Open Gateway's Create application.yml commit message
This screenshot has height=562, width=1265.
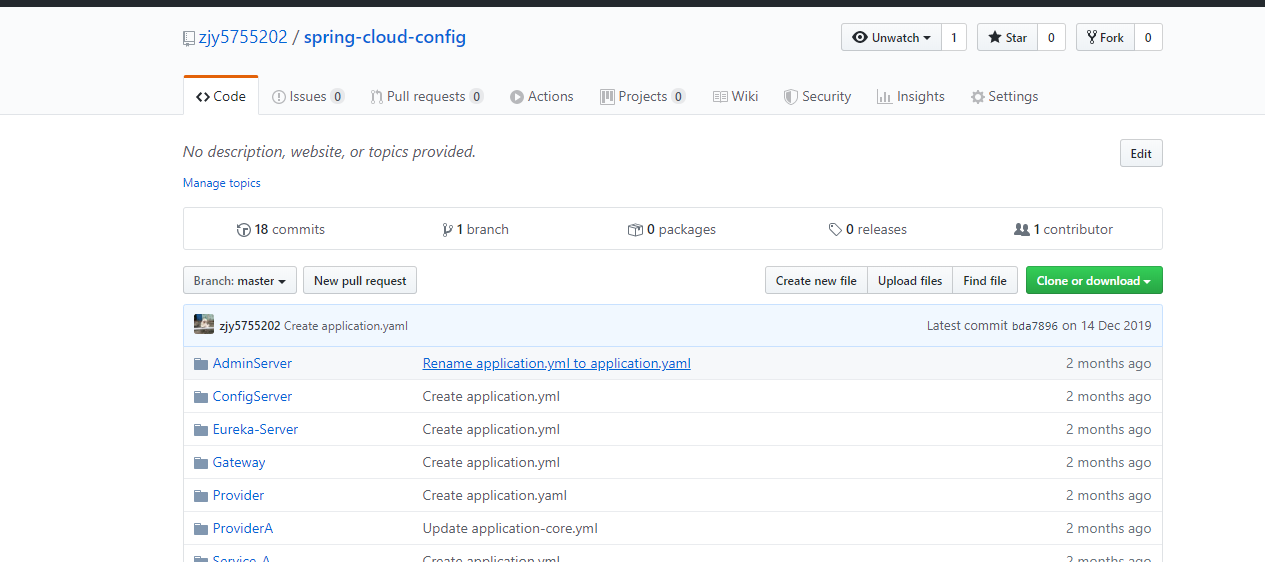coord(491,463)
